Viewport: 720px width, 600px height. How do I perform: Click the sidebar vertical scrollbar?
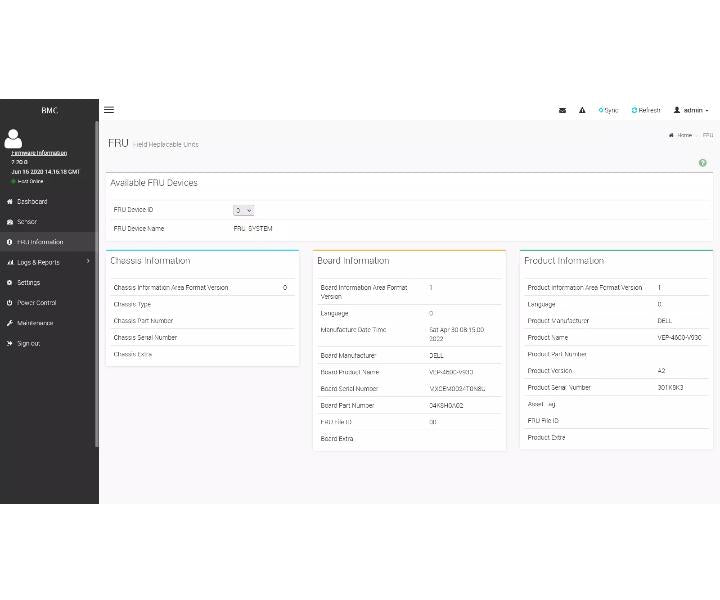(x=96, y=284)
